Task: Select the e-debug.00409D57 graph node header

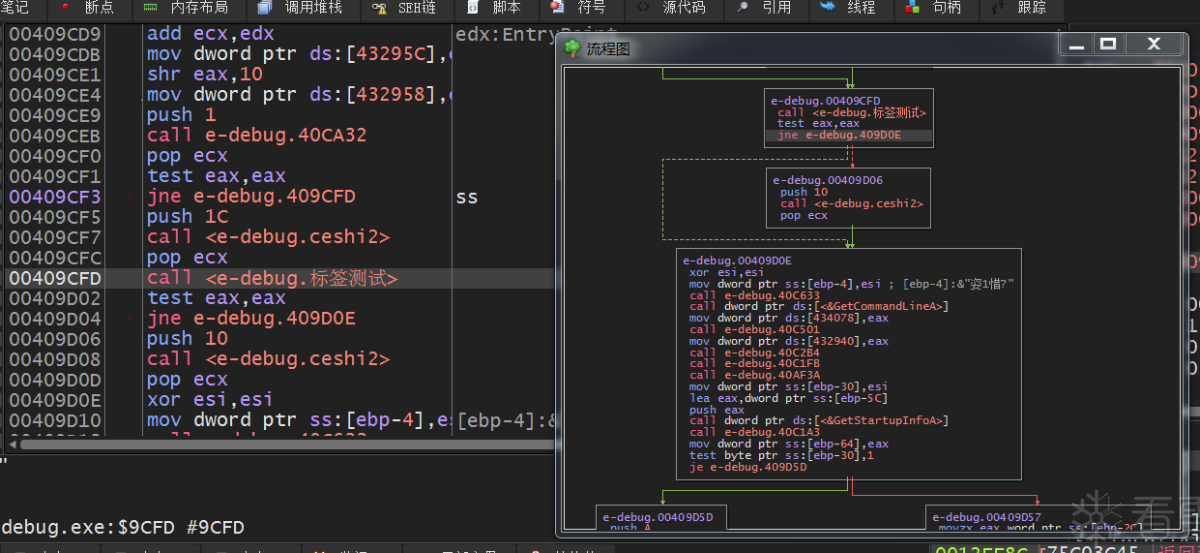Action: (x=988, y=518)
